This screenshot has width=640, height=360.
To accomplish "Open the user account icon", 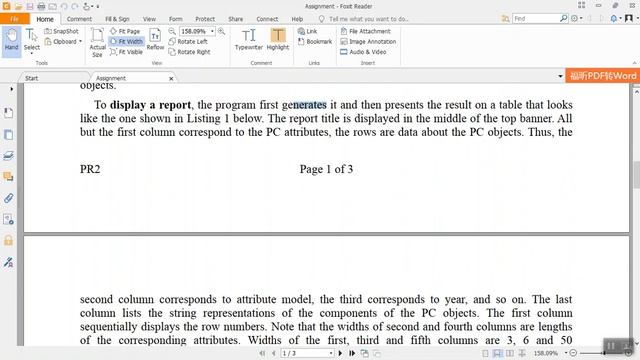I will 629,18.
